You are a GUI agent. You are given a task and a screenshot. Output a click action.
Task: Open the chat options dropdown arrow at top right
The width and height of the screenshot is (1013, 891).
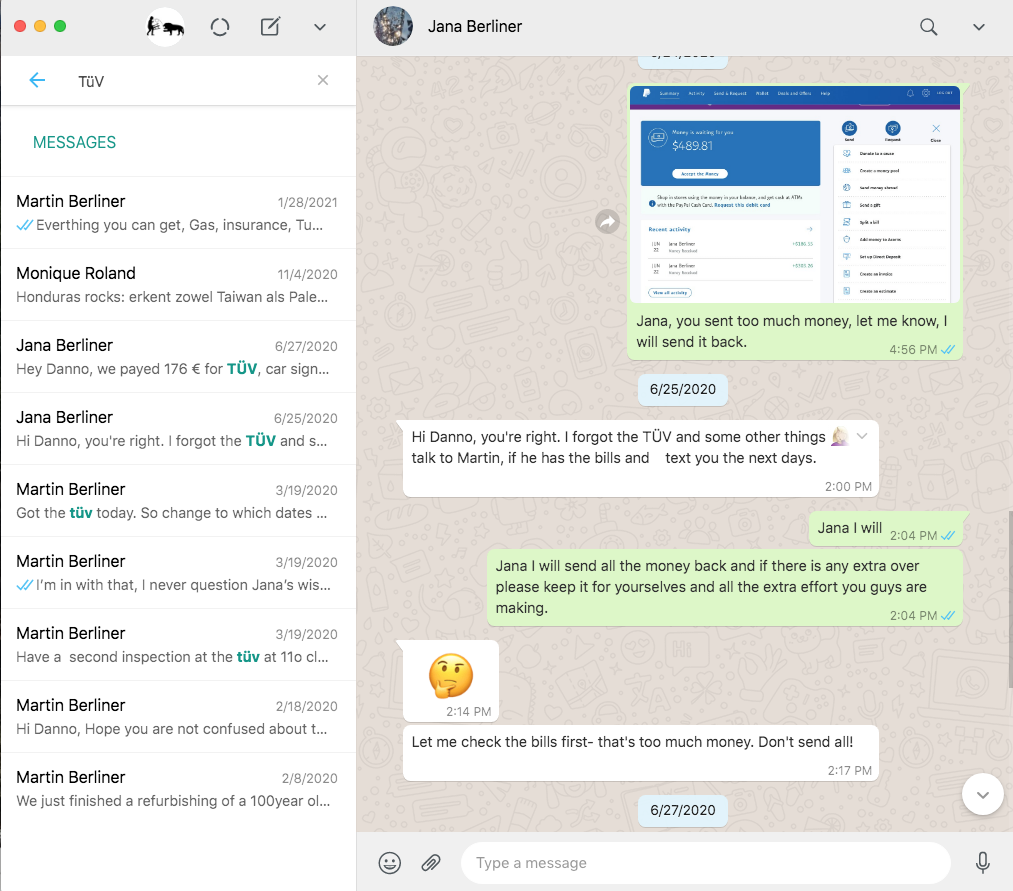[979, 27]
